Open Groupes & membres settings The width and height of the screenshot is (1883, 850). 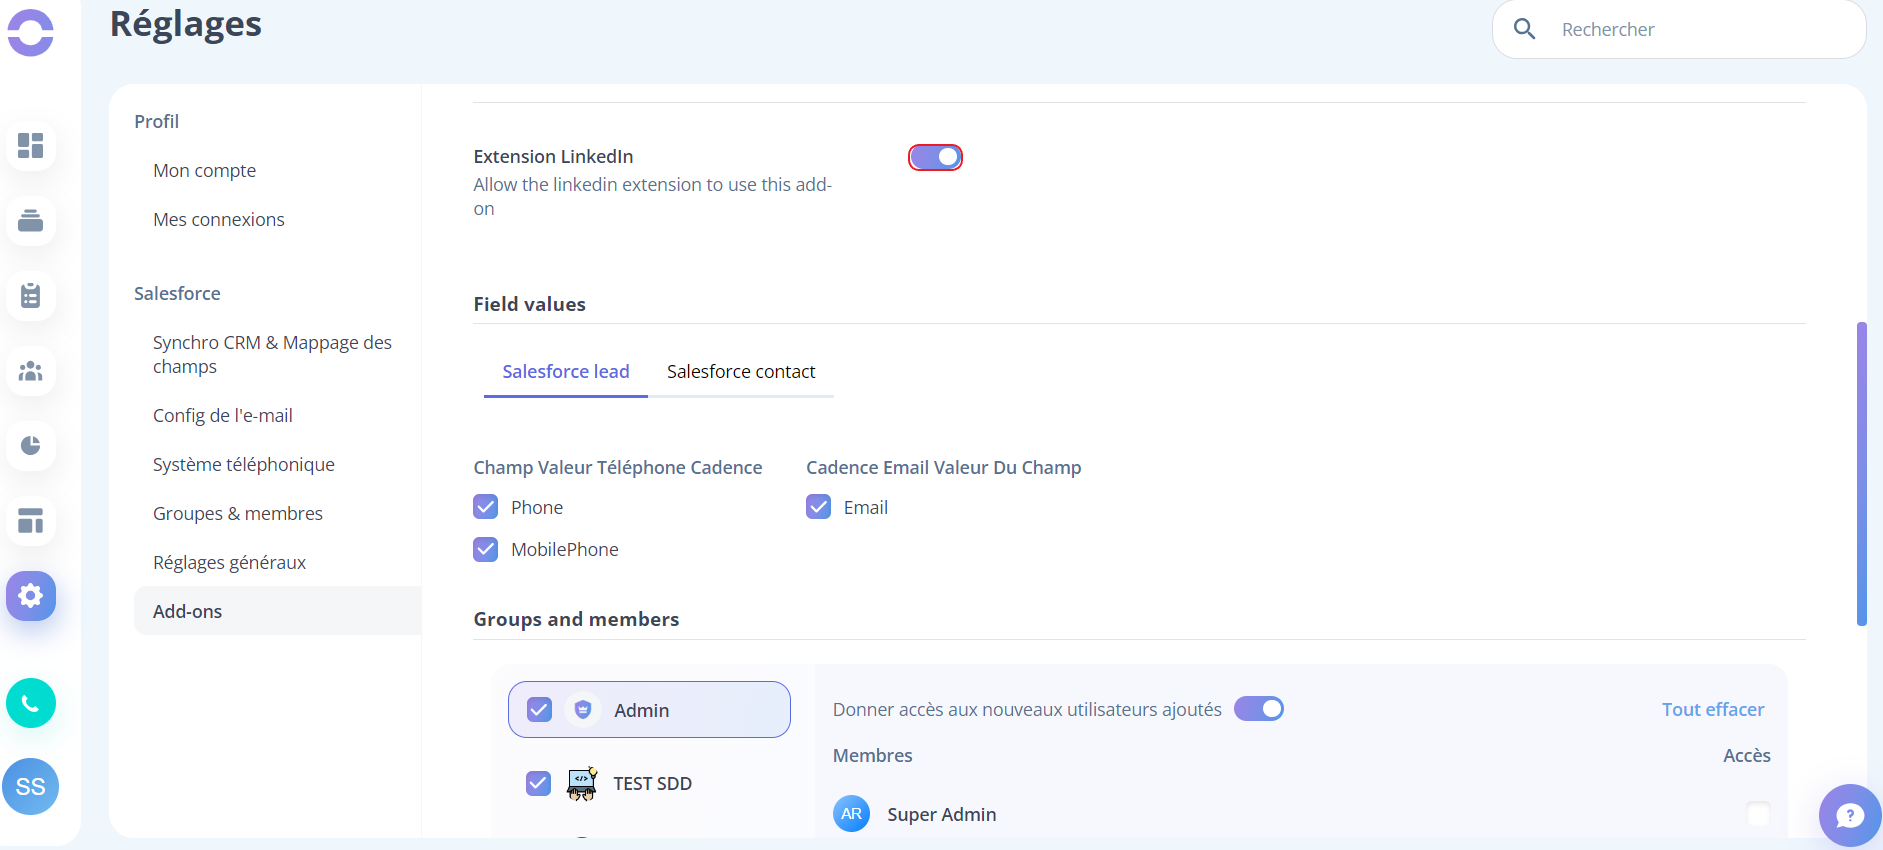coord(238,514)
